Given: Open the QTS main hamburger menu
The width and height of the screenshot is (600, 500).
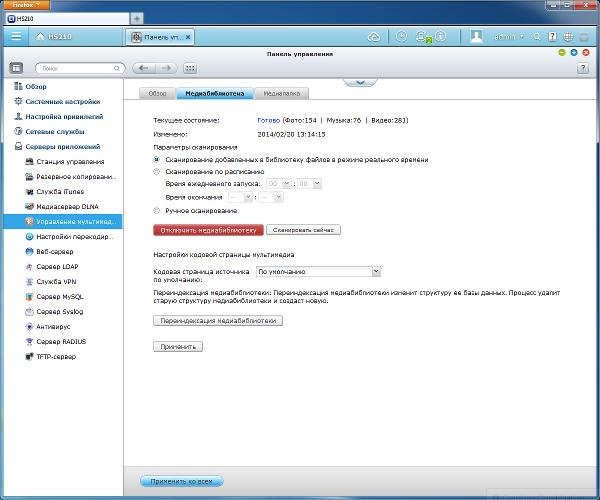Looking at the screenshot, I should (16, 36).
